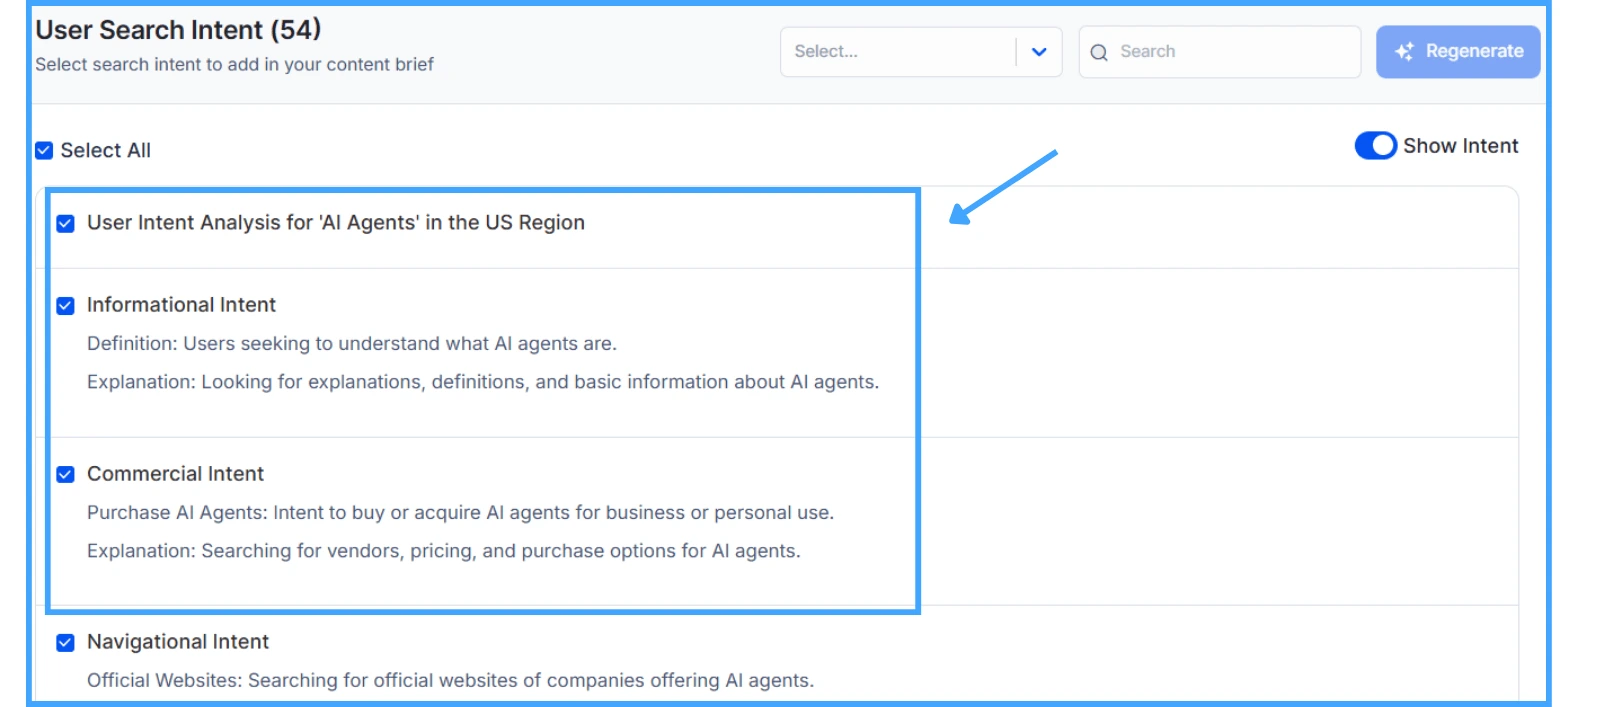Click the magnifying glass icon in the search box
The image size is (1605, 707).
tap(1099, 52)
